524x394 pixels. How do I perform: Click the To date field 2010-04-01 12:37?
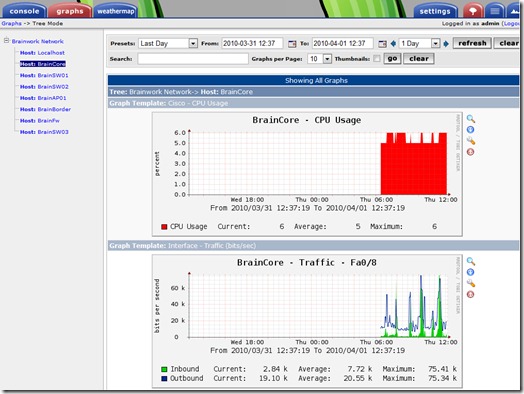(x=343, y=43)
